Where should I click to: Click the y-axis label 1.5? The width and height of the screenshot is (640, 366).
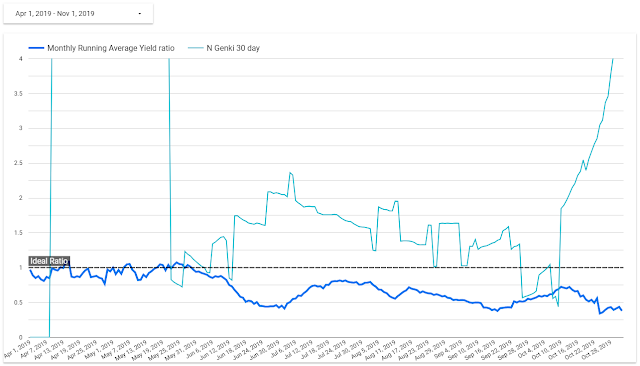(18, 233)
